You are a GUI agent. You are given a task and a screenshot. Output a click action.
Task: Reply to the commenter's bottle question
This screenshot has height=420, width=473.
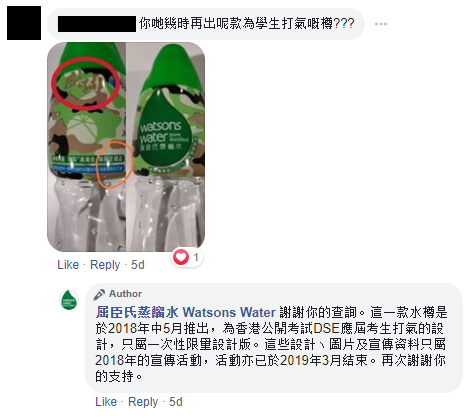(x=105, y=265)
